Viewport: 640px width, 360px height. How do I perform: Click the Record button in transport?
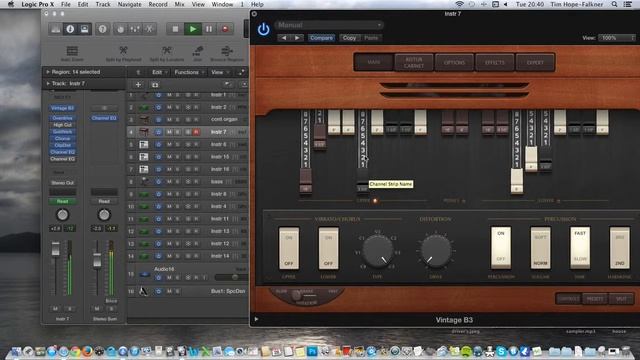tap(225, 29)
